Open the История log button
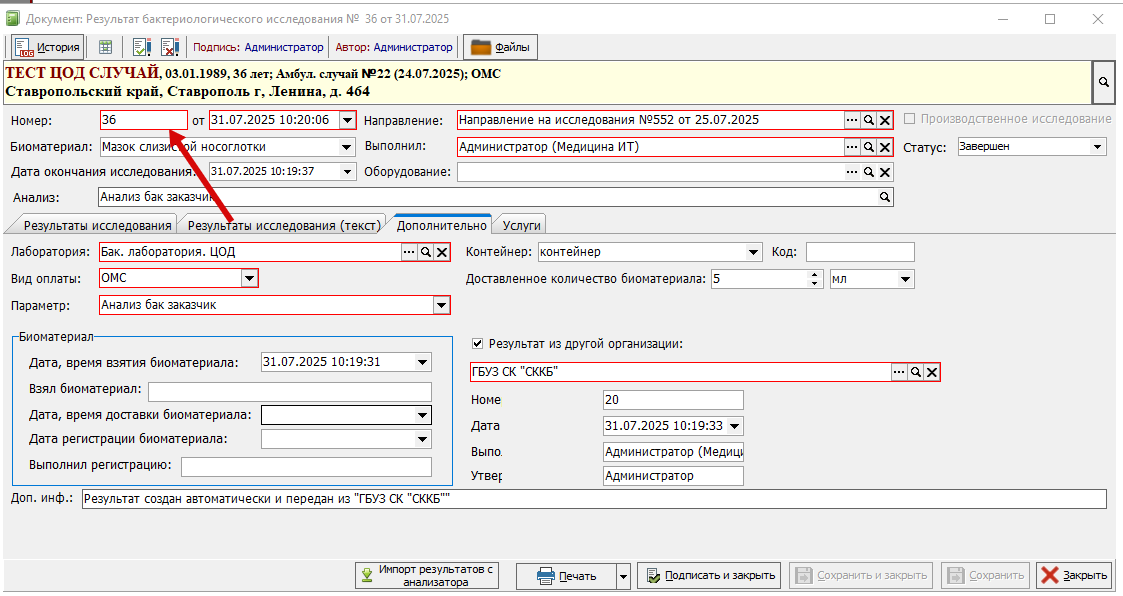The width and height of the screenshot is (1123, 596). pos(47,47)
